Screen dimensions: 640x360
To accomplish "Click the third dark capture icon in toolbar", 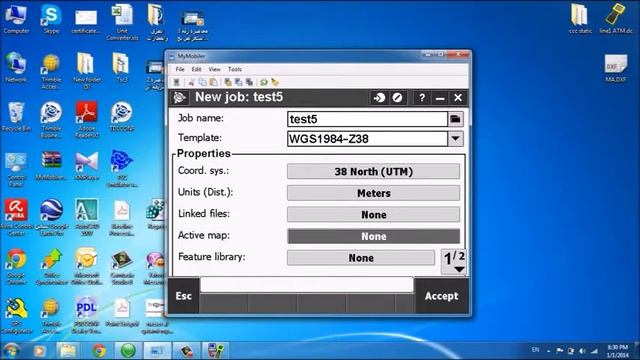I will 249,82.
